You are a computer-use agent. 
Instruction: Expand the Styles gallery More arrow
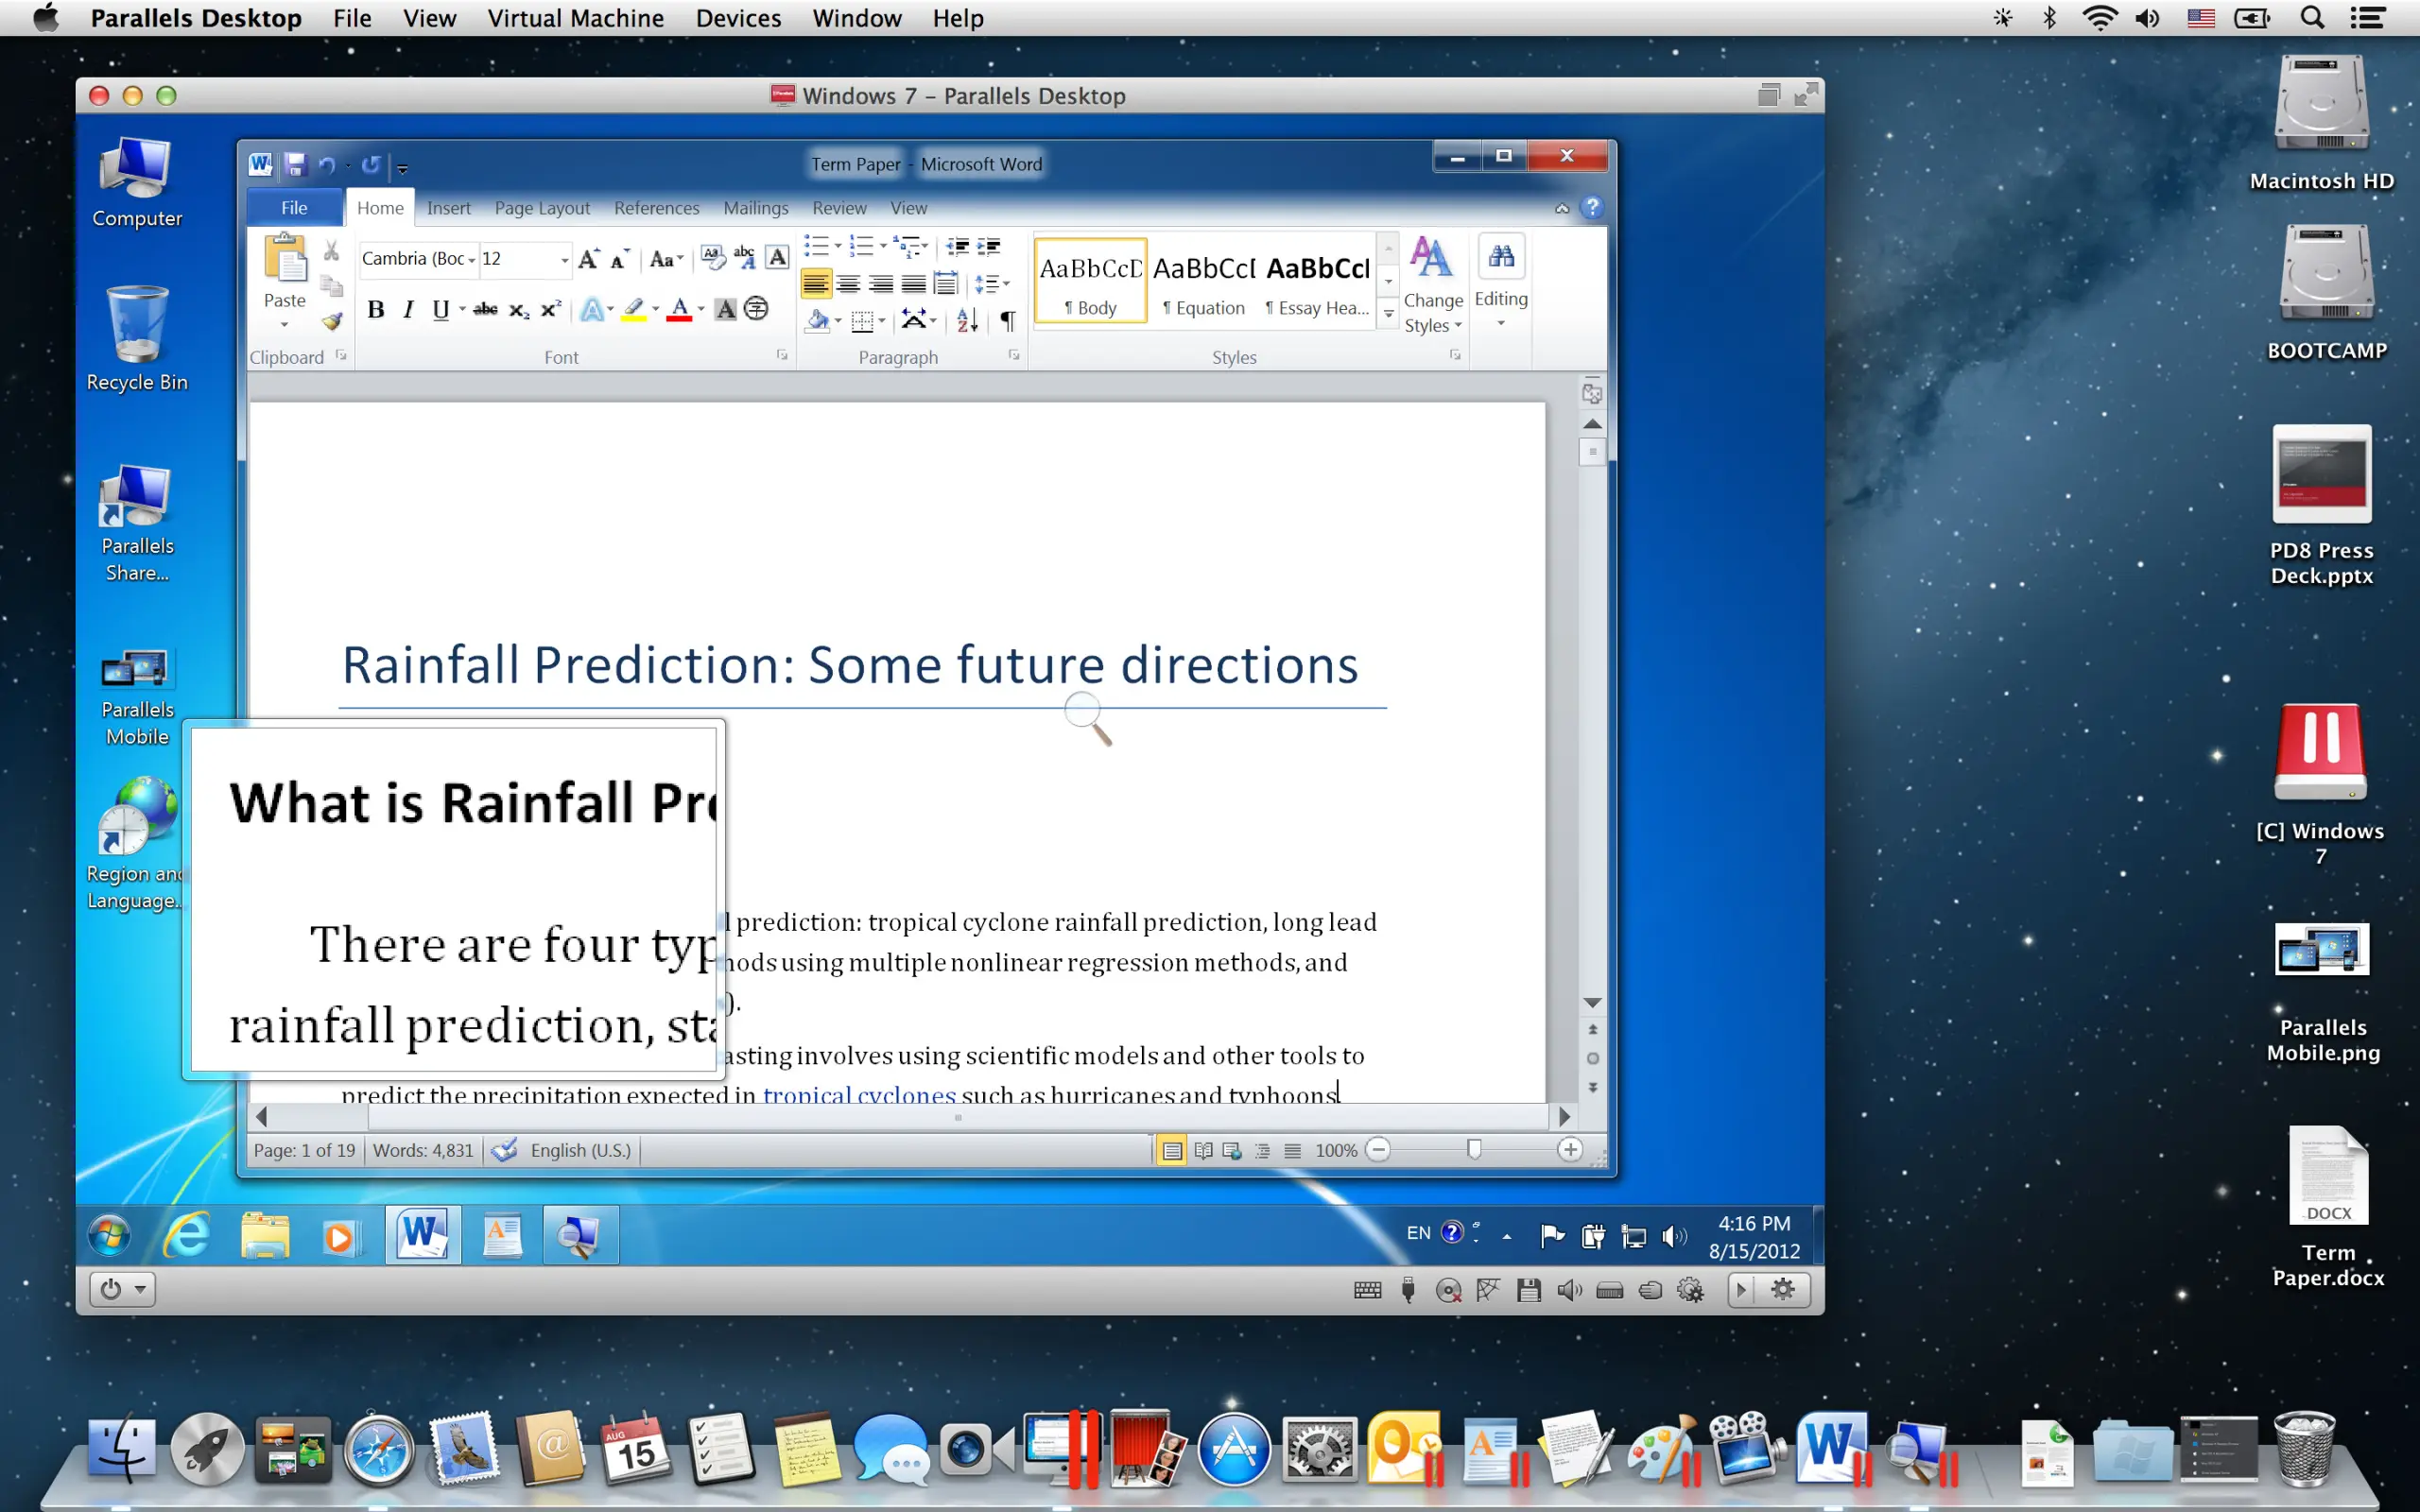coord(1389,314)
